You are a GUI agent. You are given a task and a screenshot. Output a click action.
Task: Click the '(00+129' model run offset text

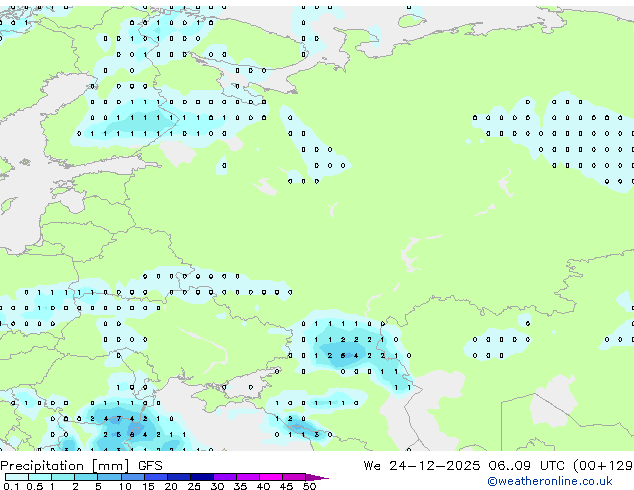(x=603, y=466)
